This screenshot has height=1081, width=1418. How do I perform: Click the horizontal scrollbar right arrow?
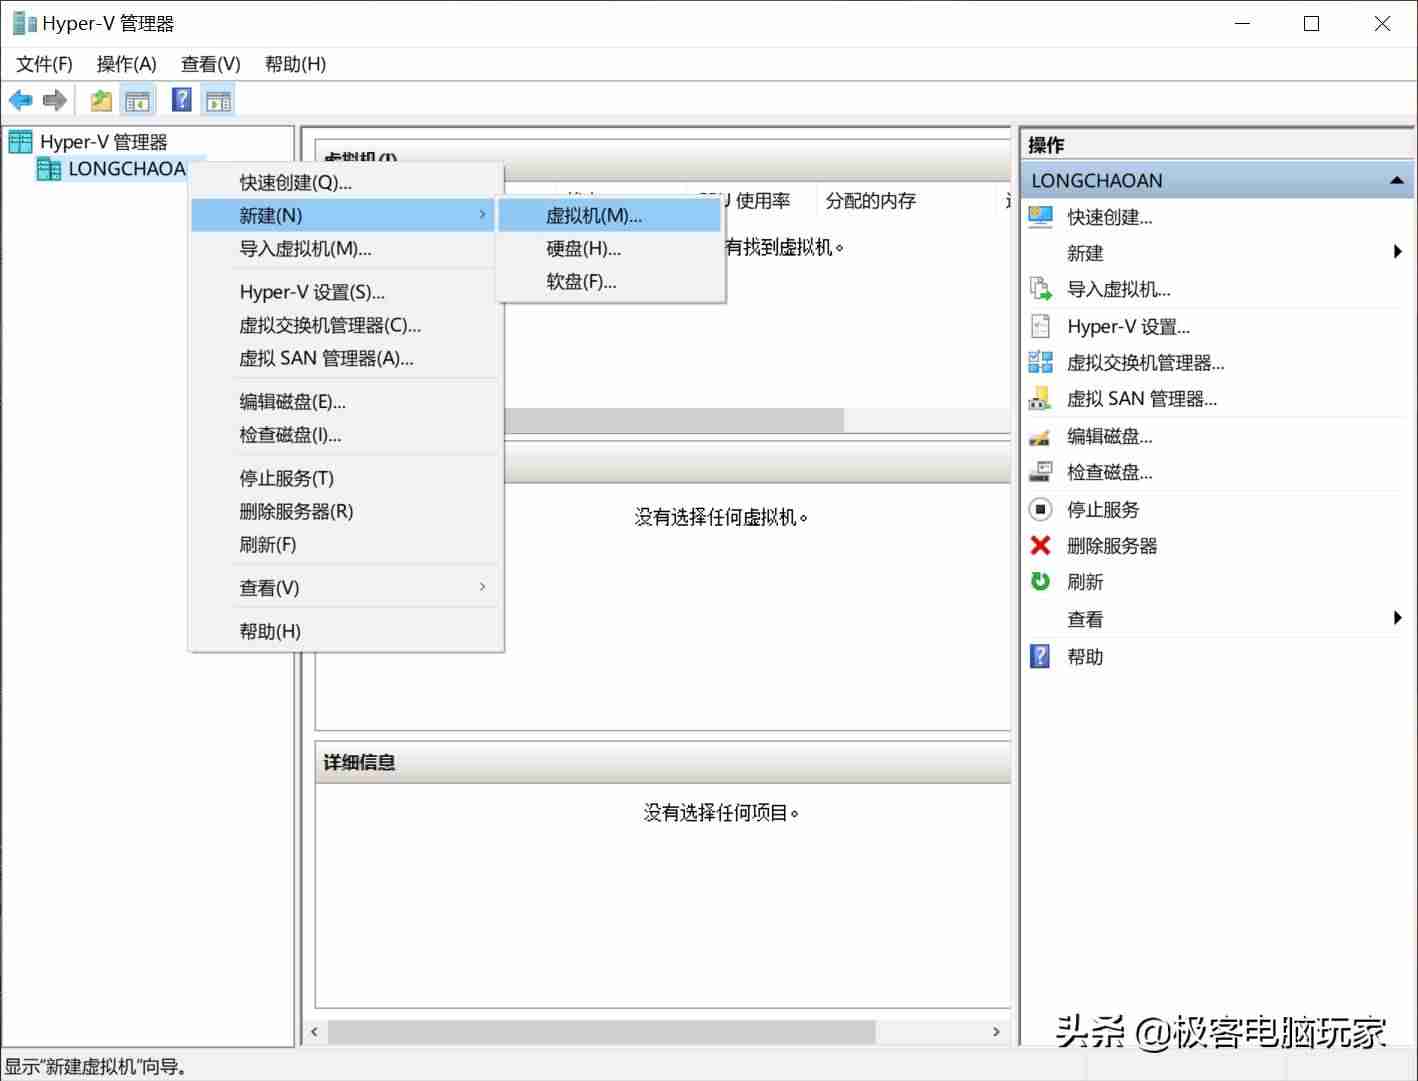tap(996, 1031)
